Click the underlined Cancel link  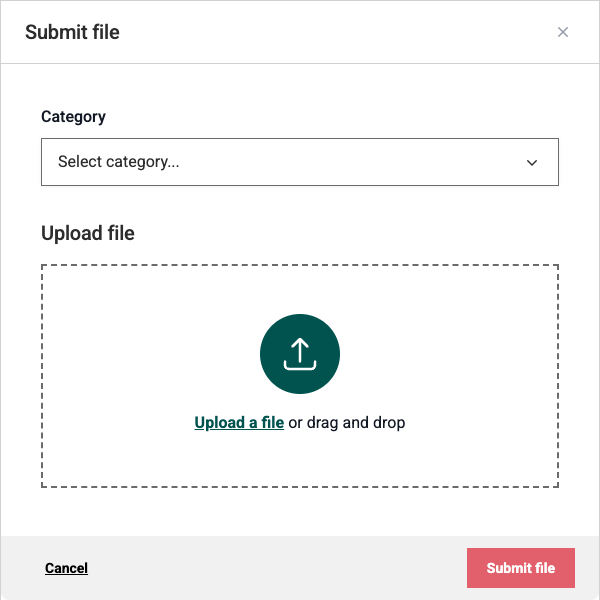(66, 568)
